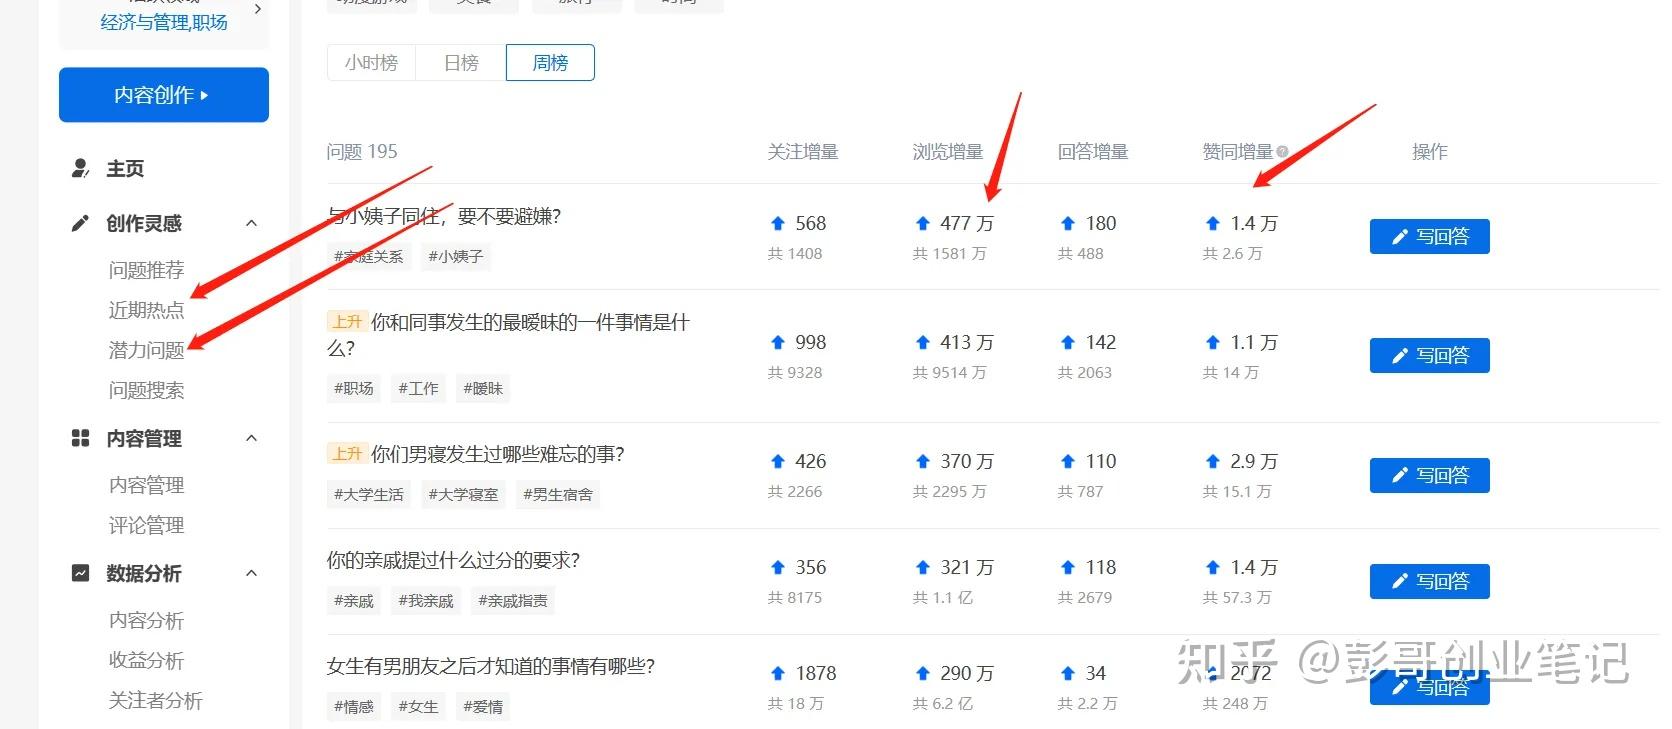Click 写回答 for 亲戚过分要求 question
The height and width of the screenshot is (729, 1672).
pos(1429,581)
